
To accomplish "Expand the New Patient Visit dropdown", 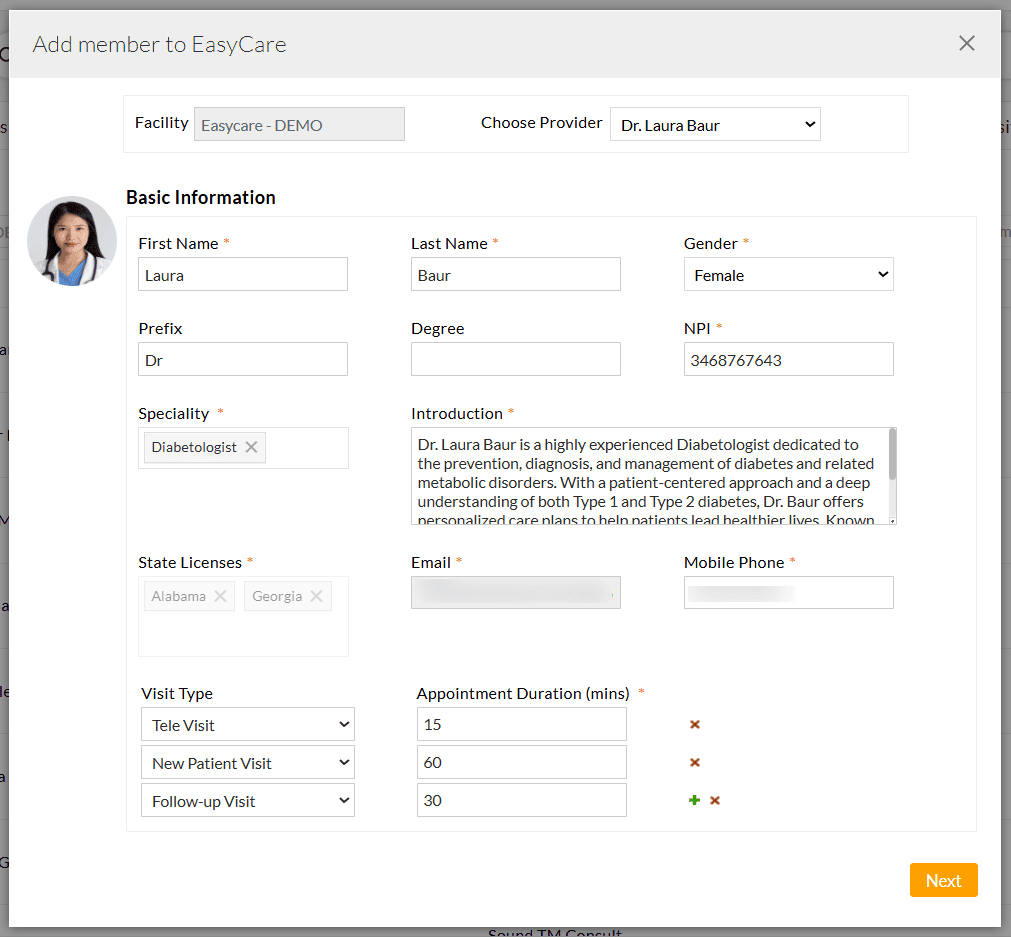I will 247,763.
